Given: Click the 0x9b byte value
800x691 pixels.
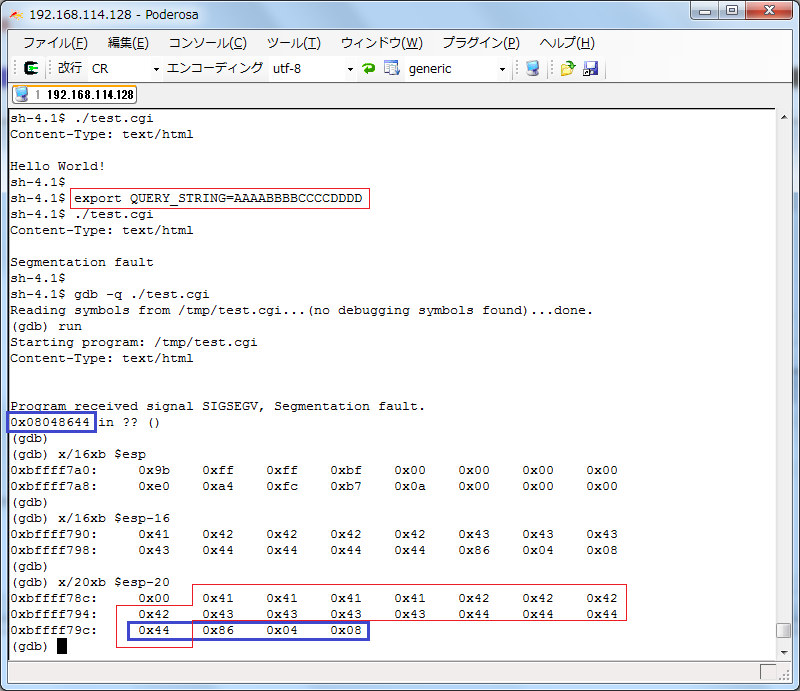Looking at the screenshot, I should (x=154, y=470).
